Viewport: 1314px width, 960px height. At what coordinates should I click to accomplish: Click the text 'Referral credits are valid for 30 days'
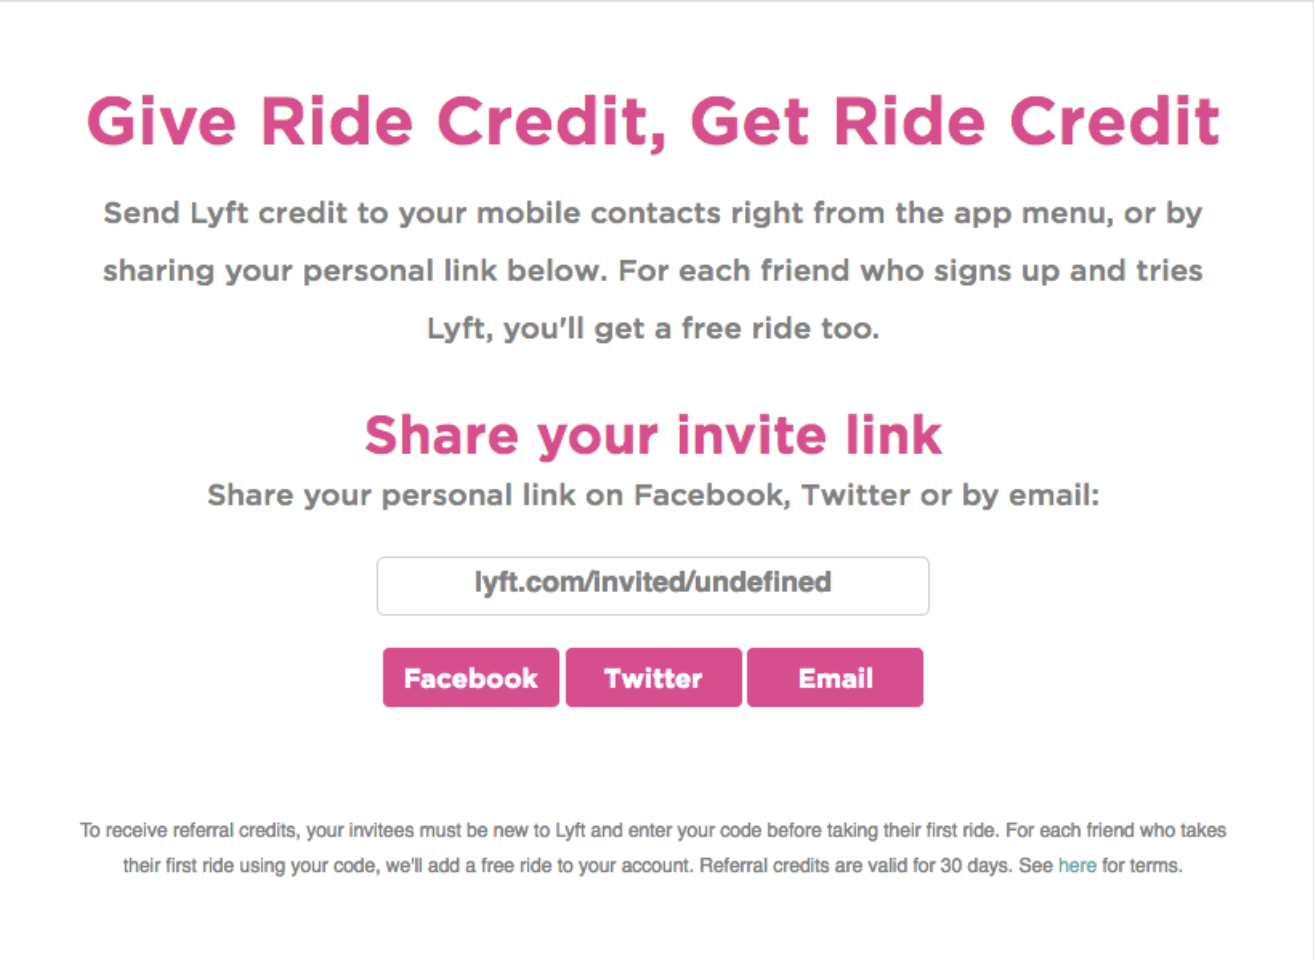pos(855,865)
